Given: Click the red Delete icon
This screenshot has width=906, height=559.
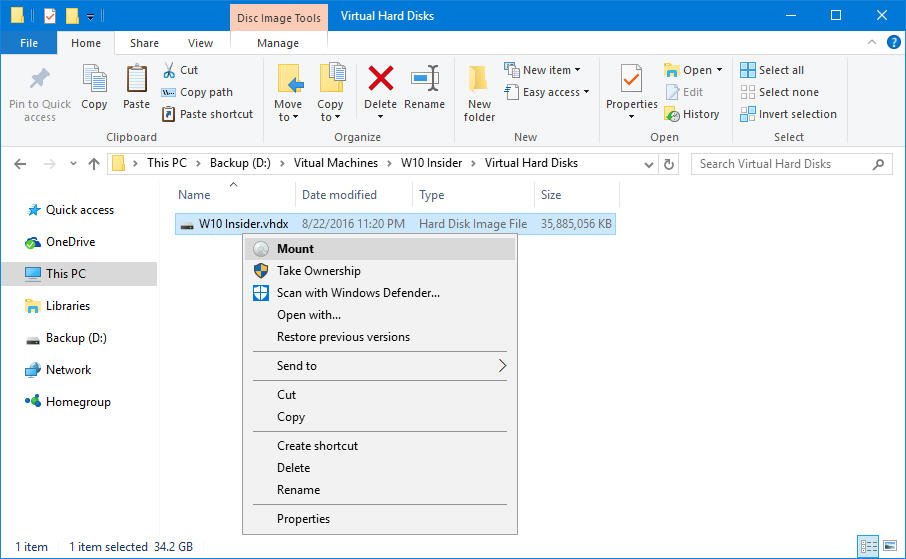Looking at the screenshot, I should click(381, 78).
